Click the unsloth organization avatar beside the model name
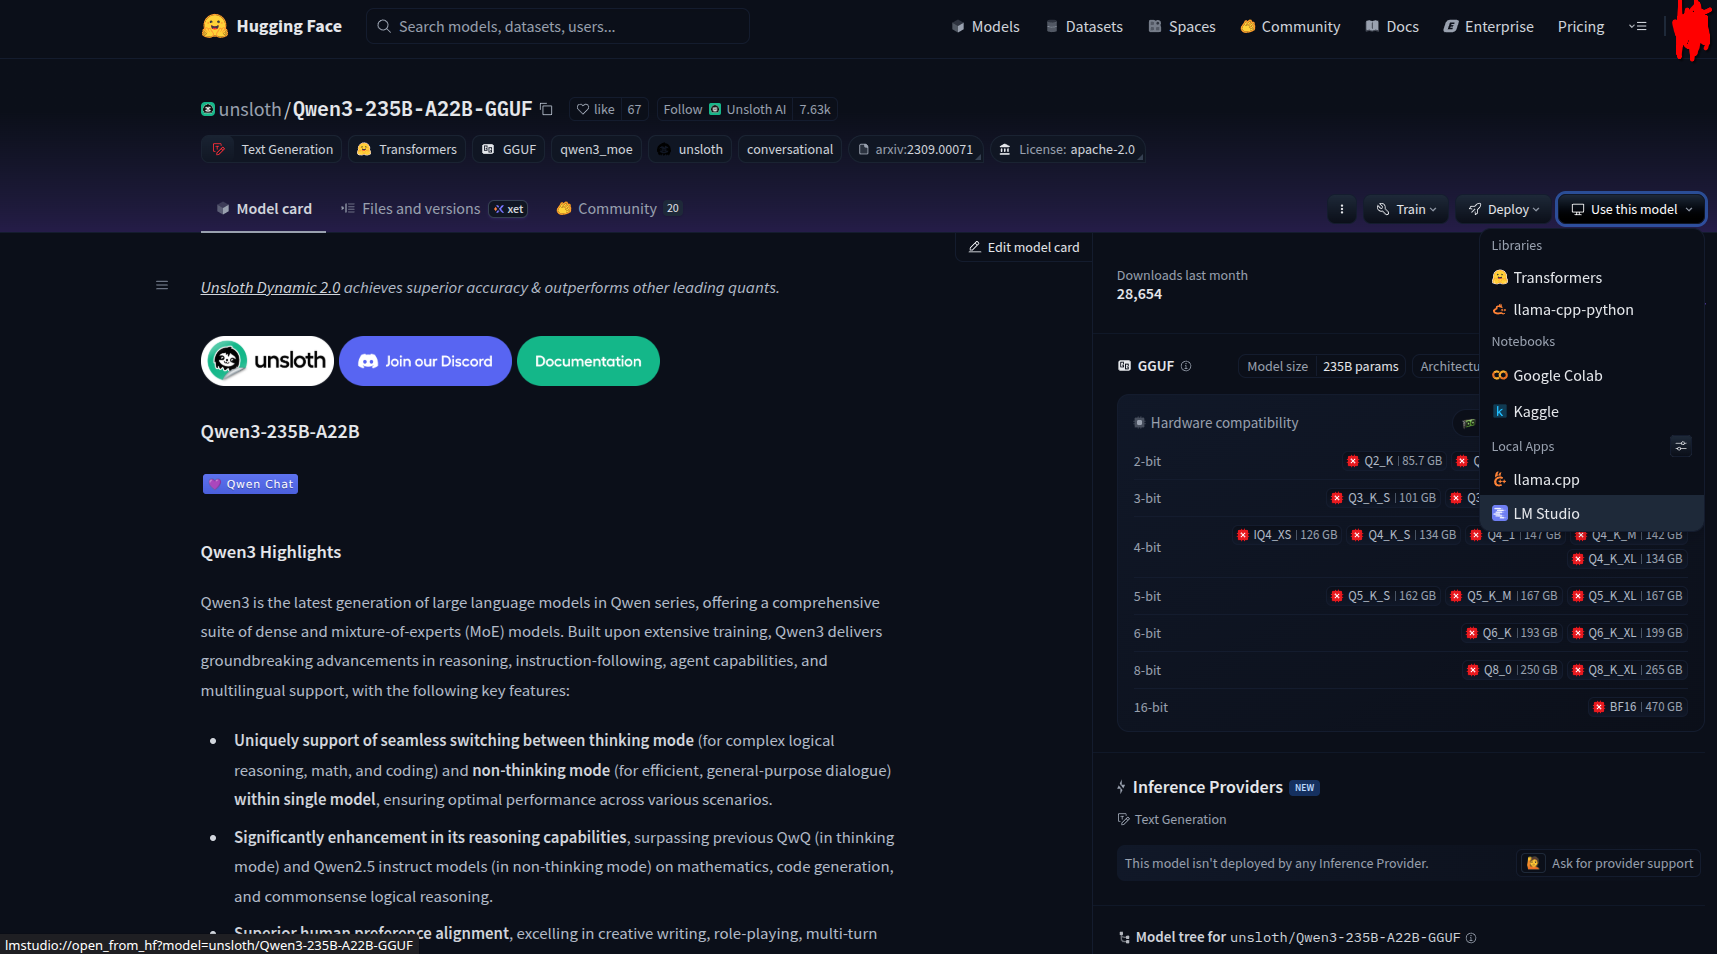This screenshot has height=954, width=1717. [x=208, y=109]
